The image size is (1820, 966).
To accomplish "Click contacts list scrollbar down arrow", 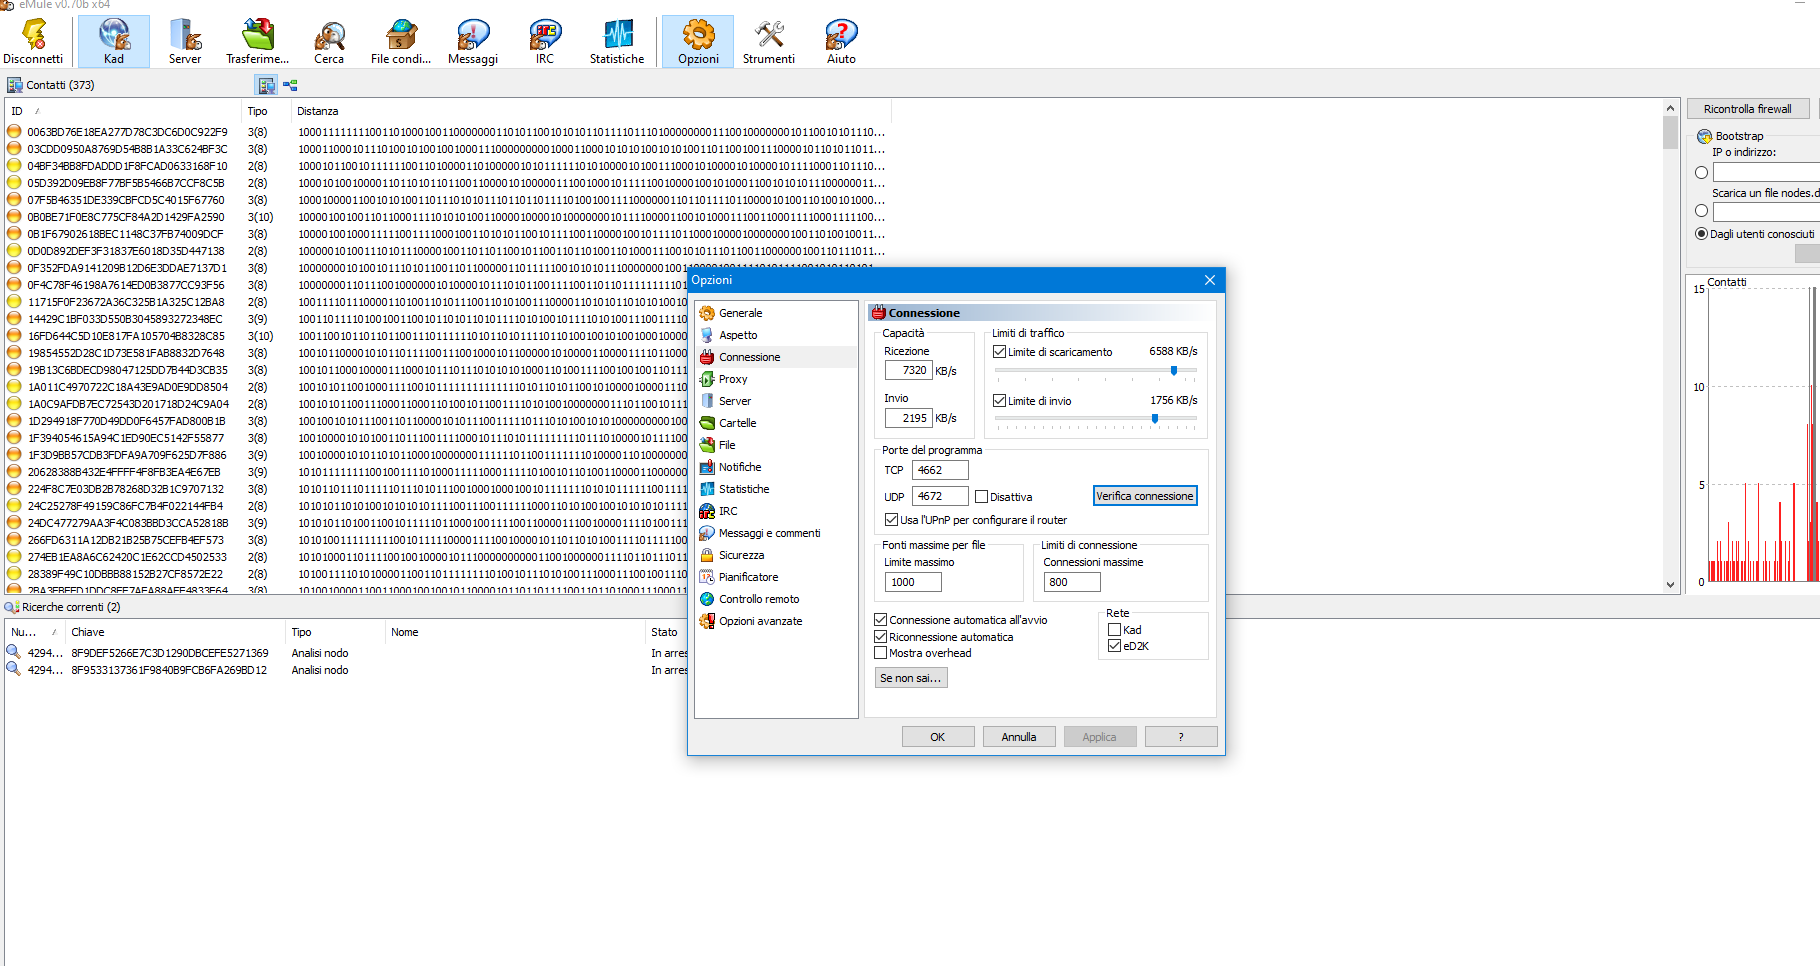I will pos(1670,585).
